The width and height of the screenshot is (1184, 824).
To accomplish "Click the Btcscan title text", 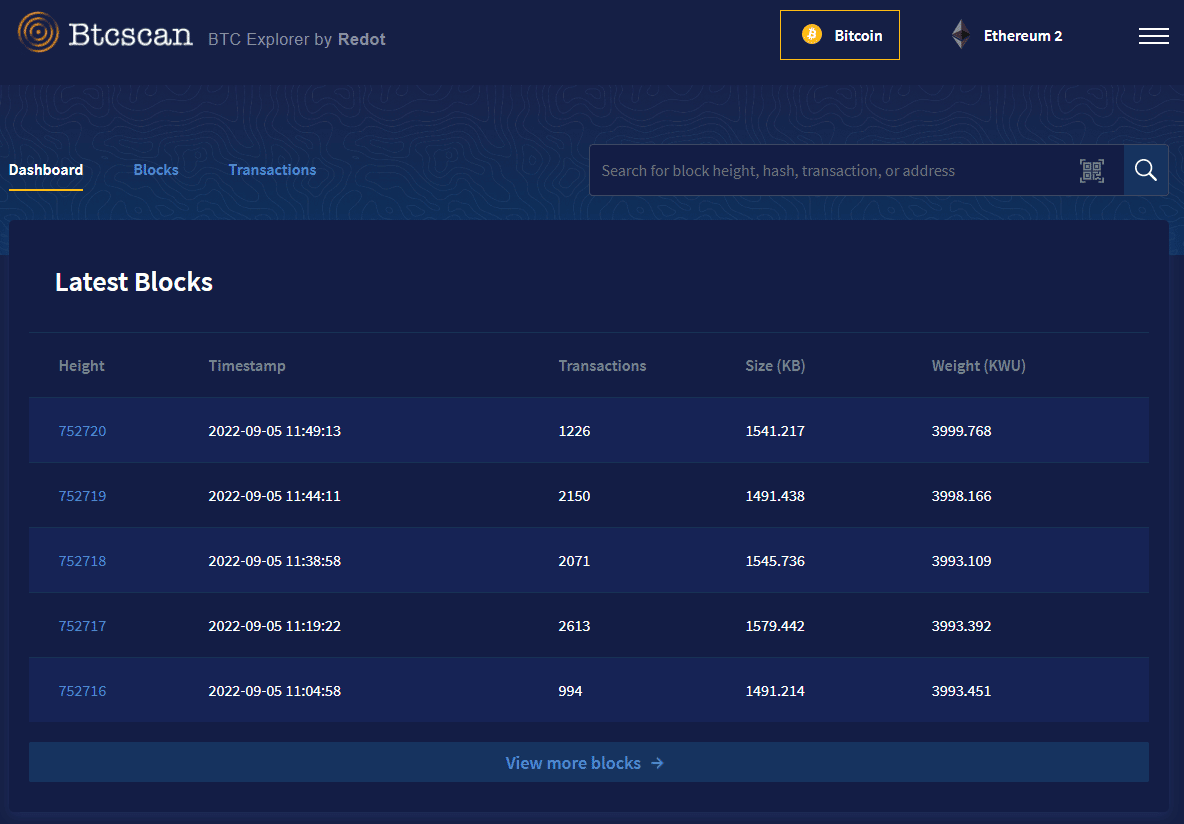I will point(130,35).
